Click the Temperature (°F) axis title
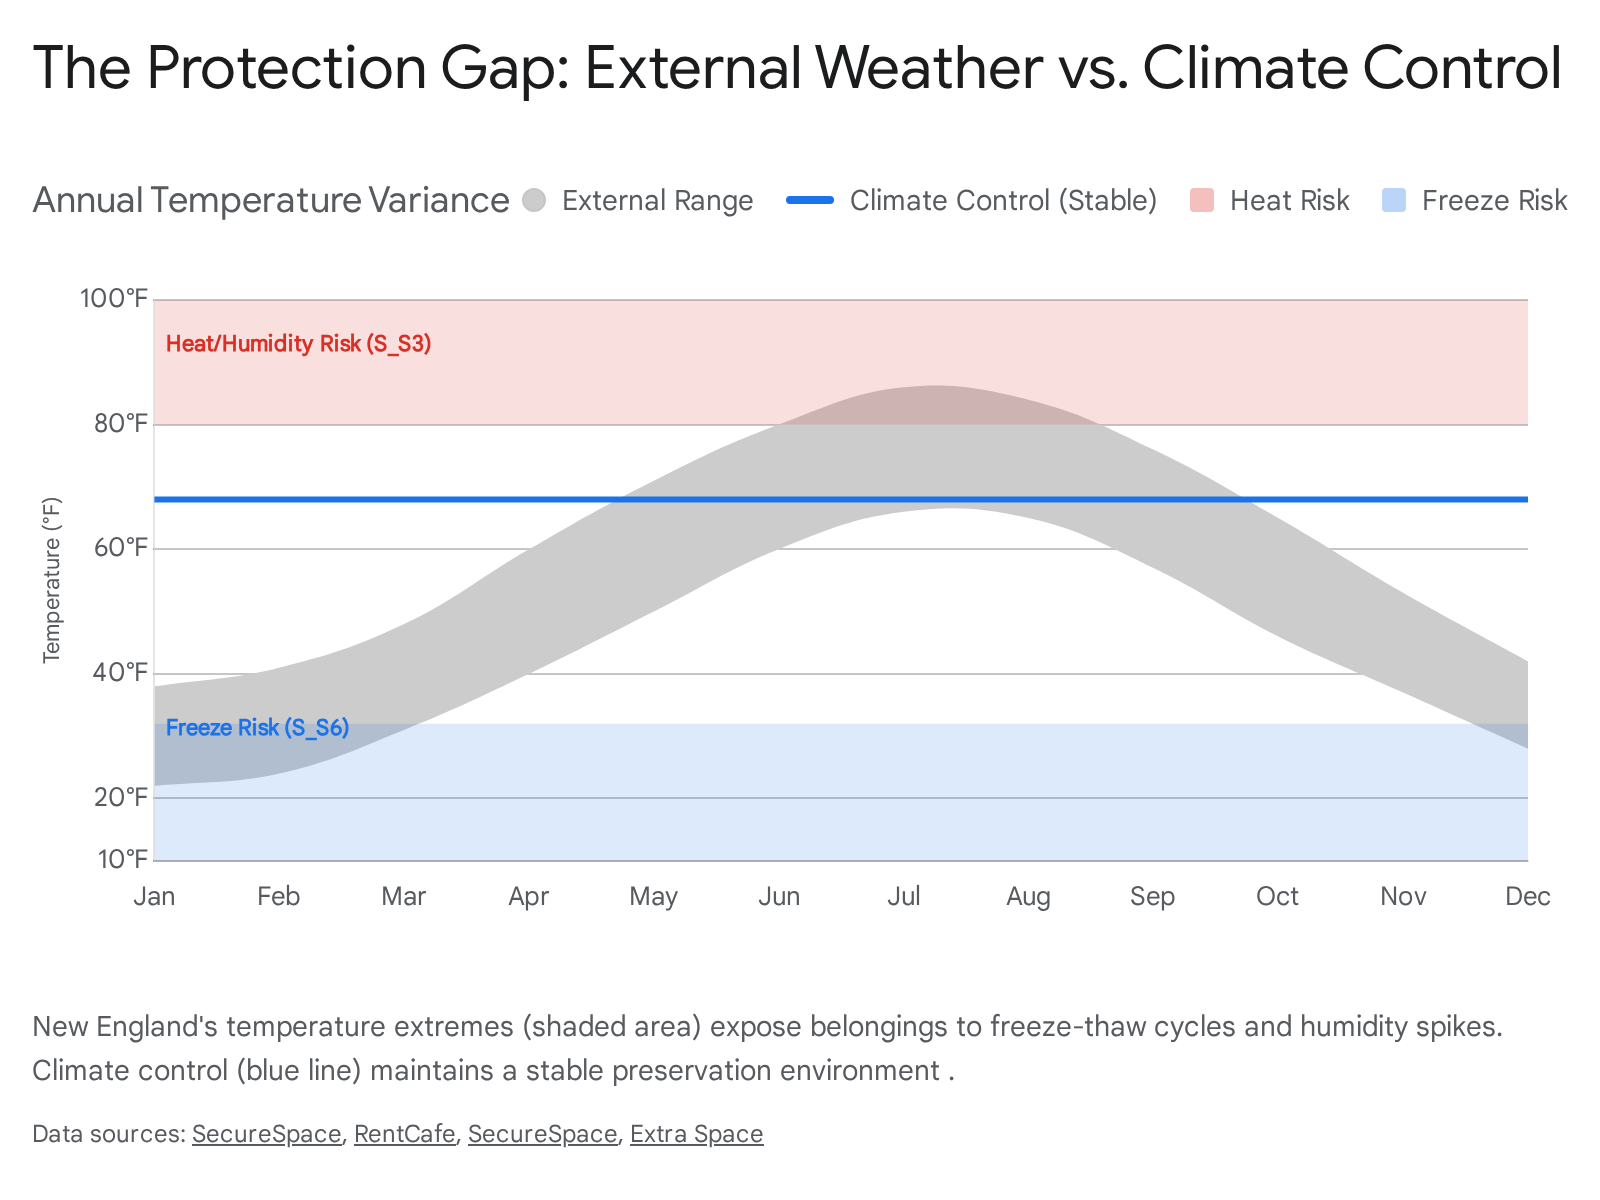This screenshot has height=1200, width=1600. 52,580
